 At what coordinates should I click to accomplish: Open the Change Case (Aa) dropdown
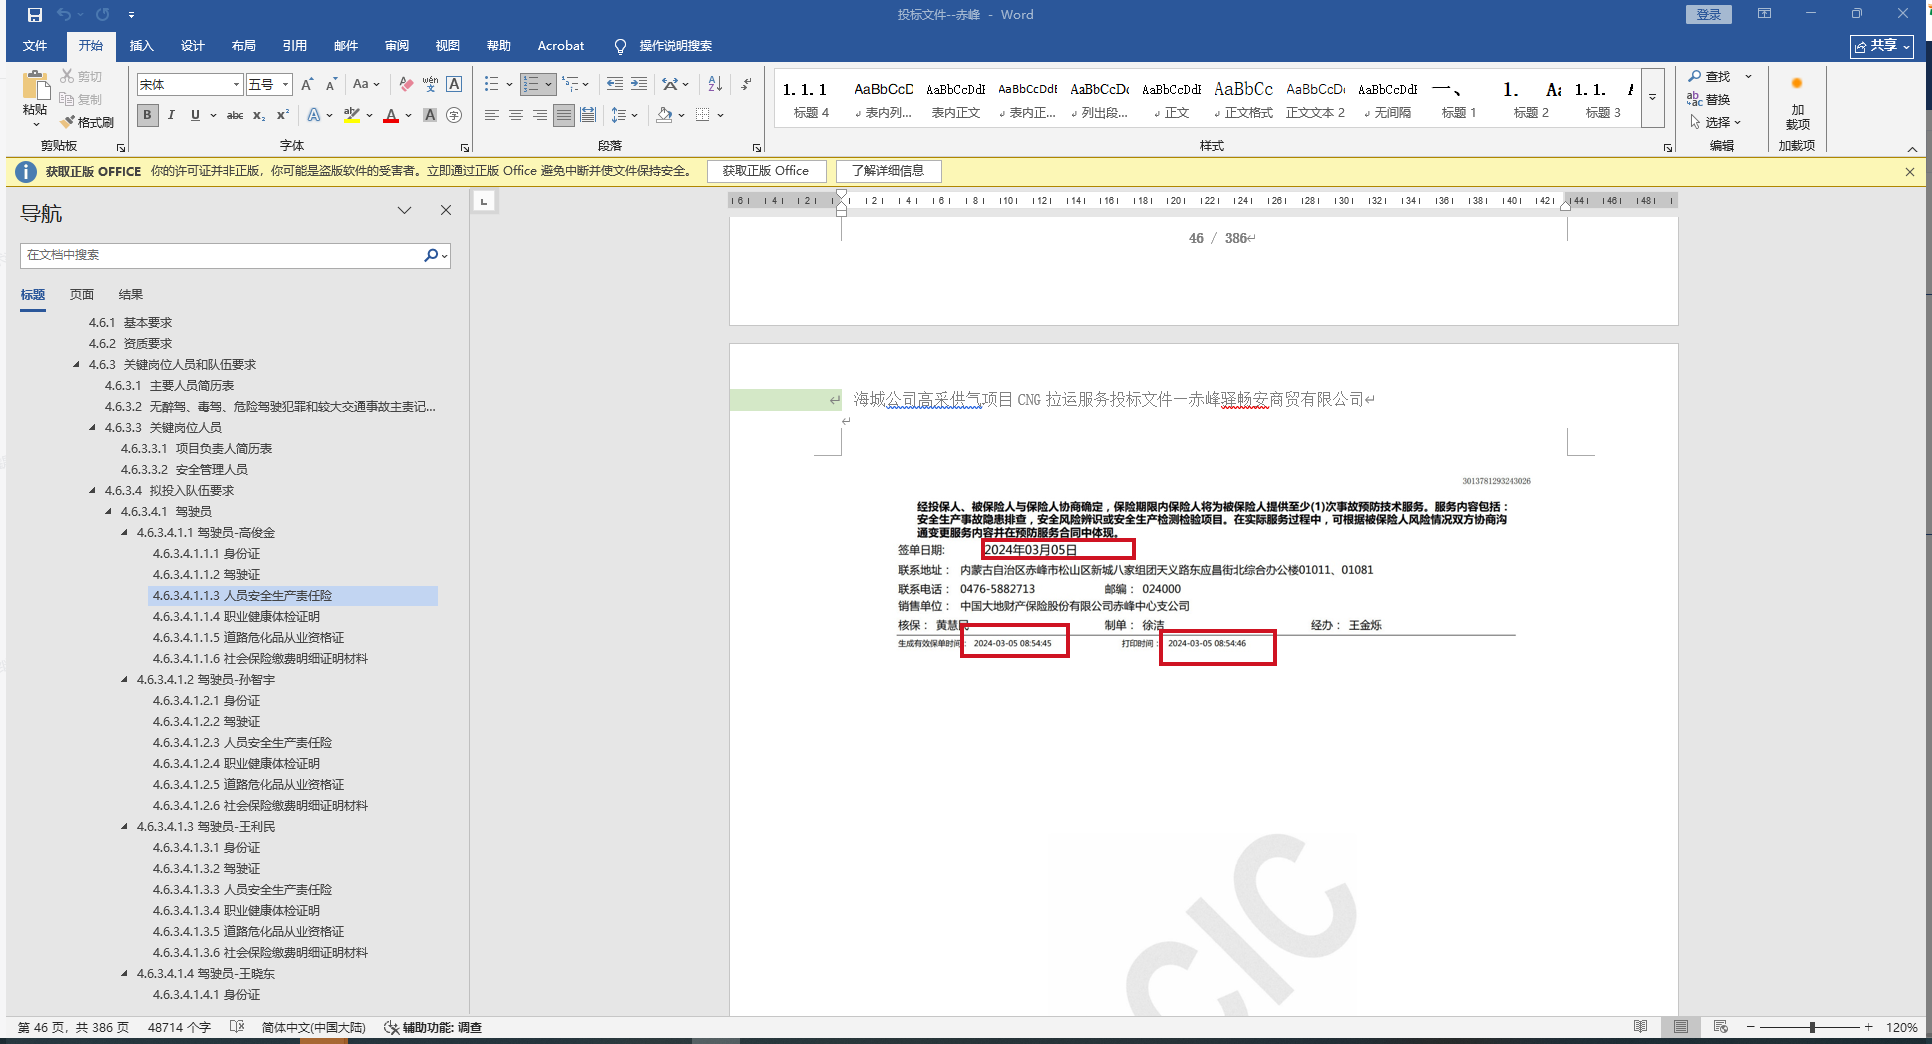point(366,85)
